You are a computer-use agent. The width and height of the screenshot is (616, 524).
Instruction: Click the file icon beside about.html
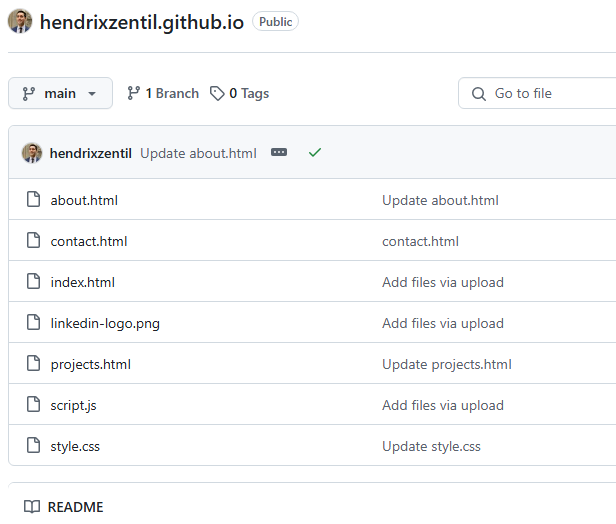pyautogui.click(x=33, y=200)
